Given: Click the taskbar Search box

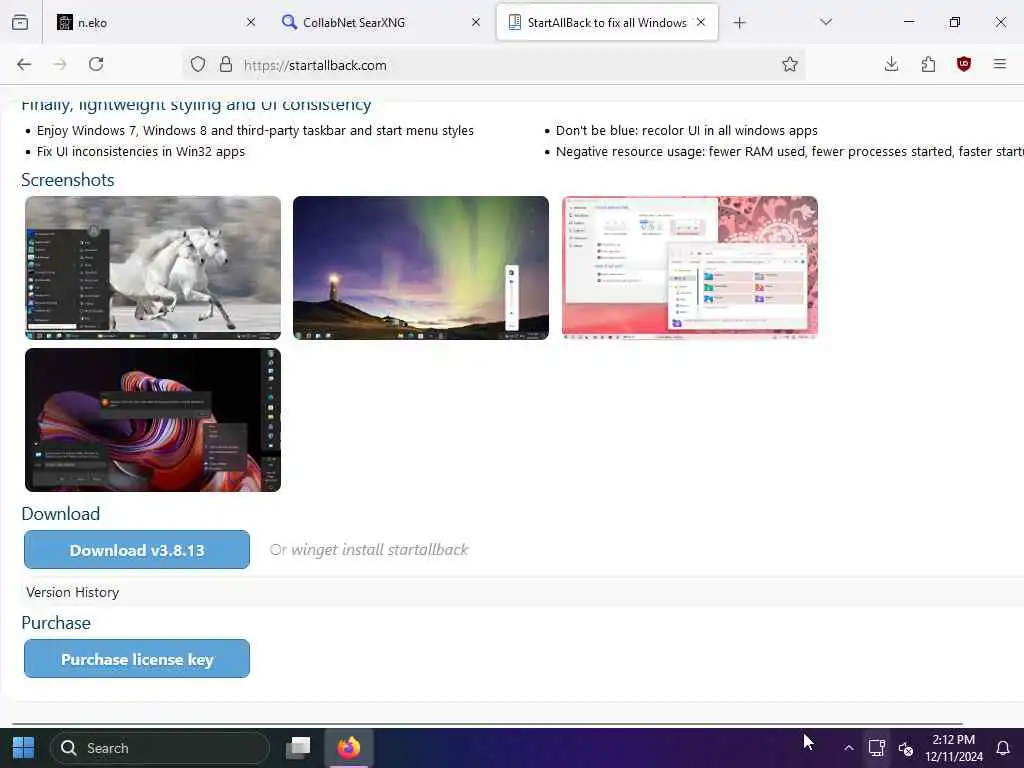Looking at the screenshot, I should [160, 748].
